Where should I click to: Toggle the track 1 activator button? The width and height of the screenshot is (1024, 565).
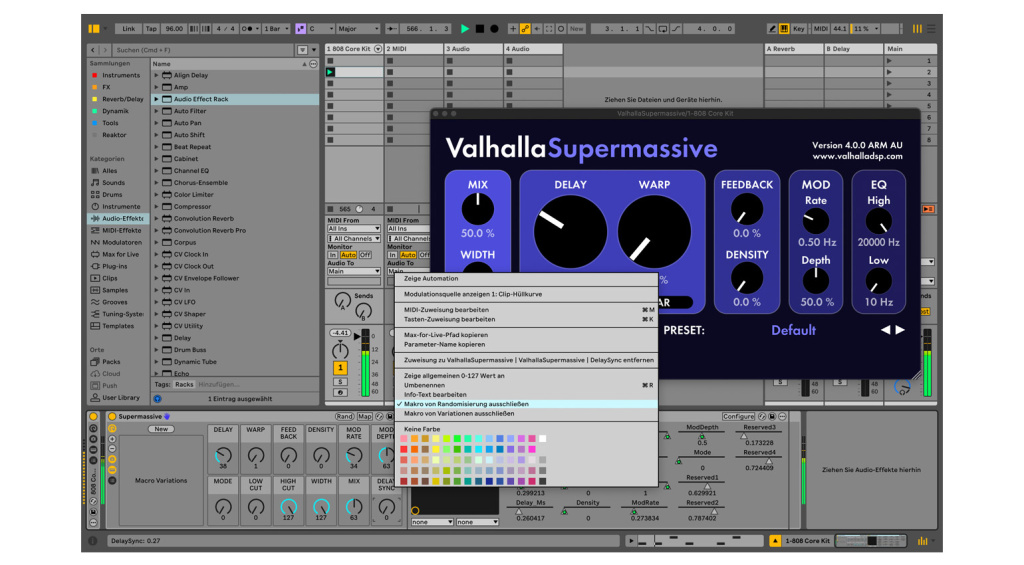coord(340,368)
